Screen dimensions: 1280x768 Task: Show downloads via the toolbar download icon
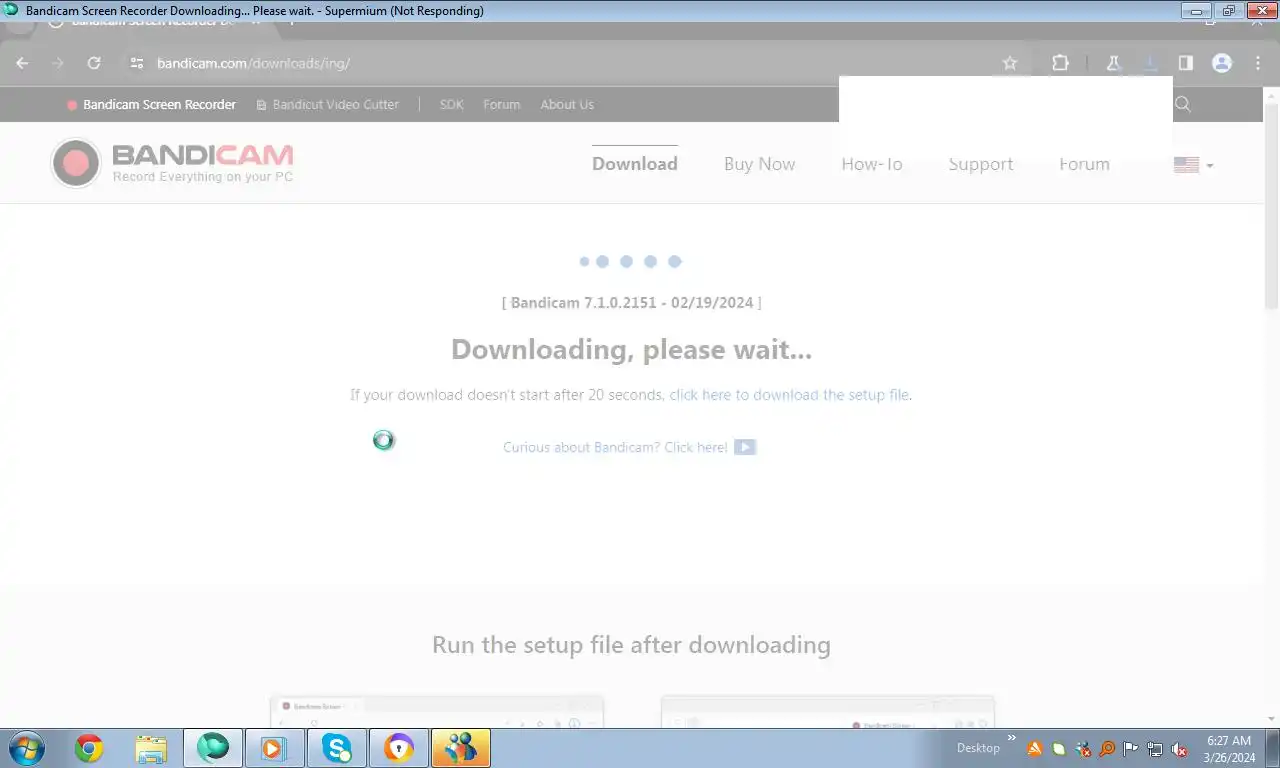pyautogui.click(x=1151, y=63)
